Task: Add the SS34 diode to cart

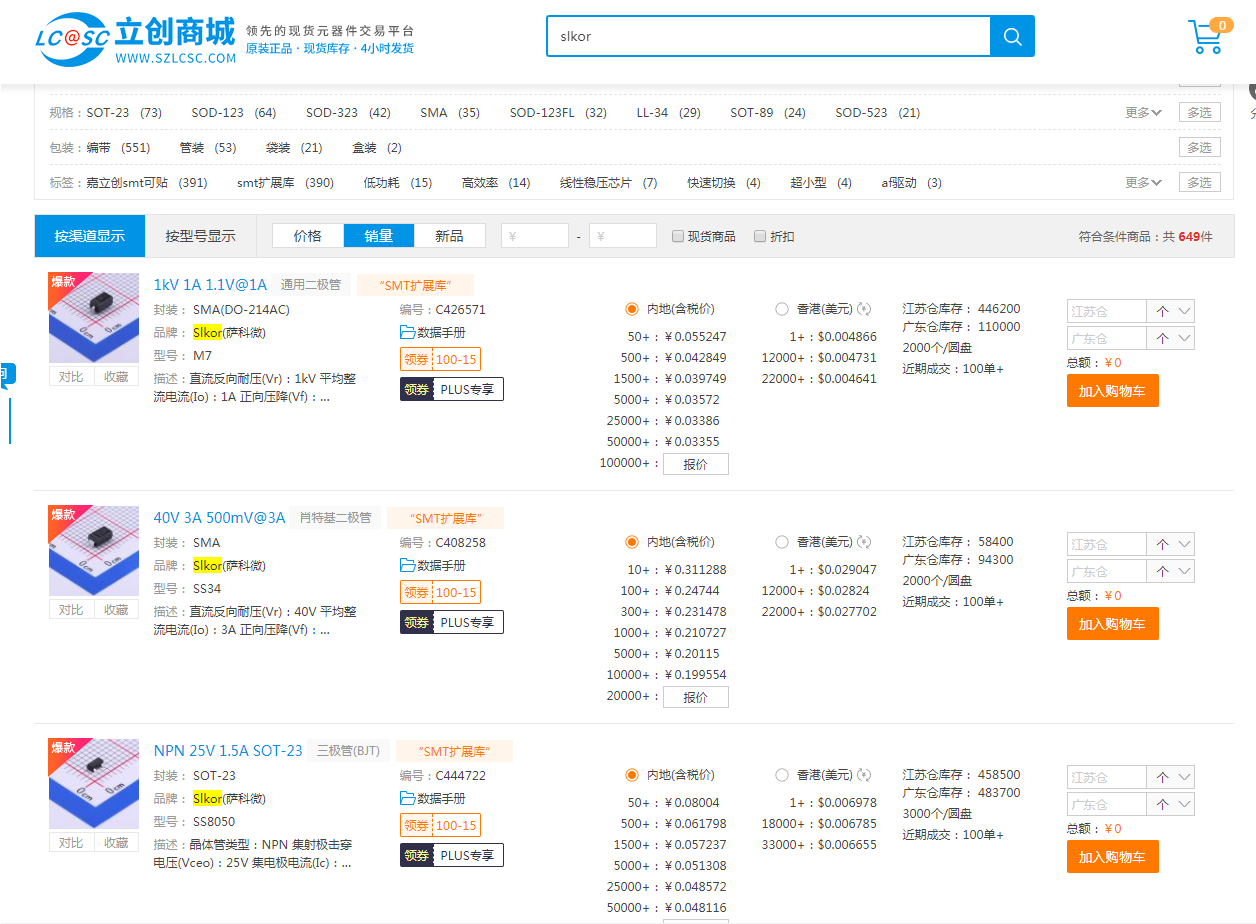Action: (1112, 624)
